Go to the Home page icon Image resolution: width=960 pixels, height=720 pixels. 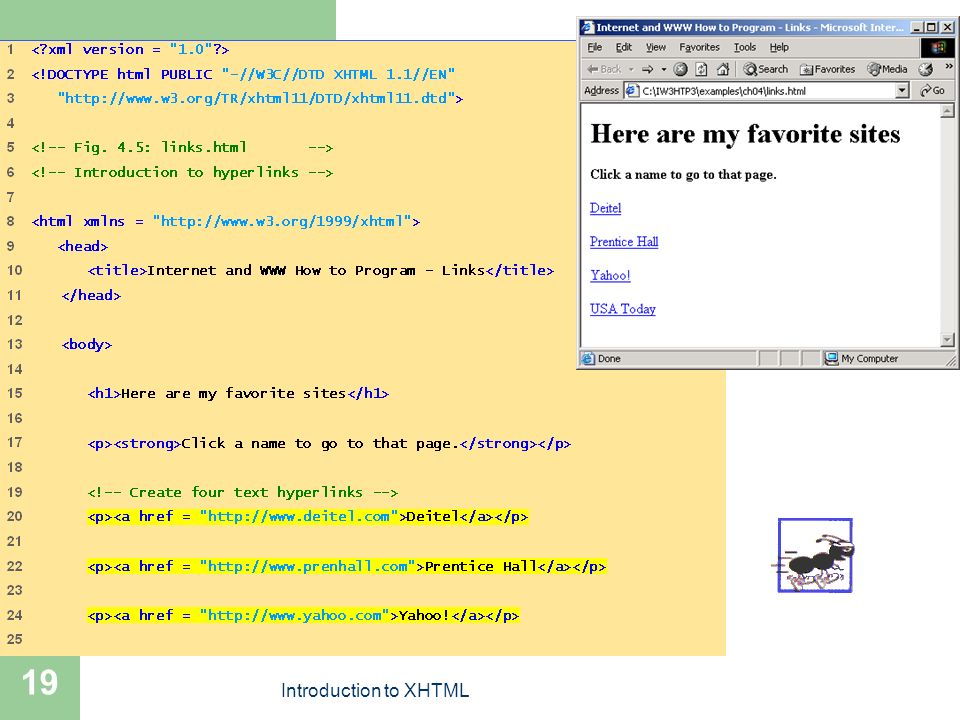coord(723,69)
